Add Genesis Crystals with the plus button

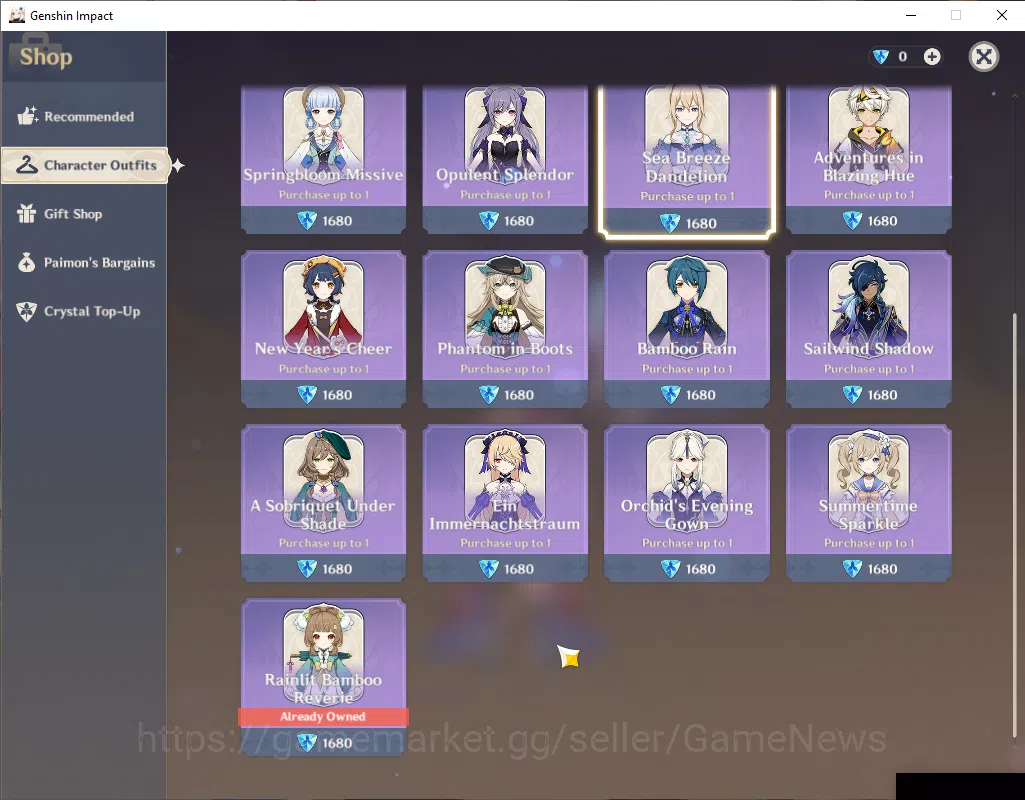tap(932, 57)
